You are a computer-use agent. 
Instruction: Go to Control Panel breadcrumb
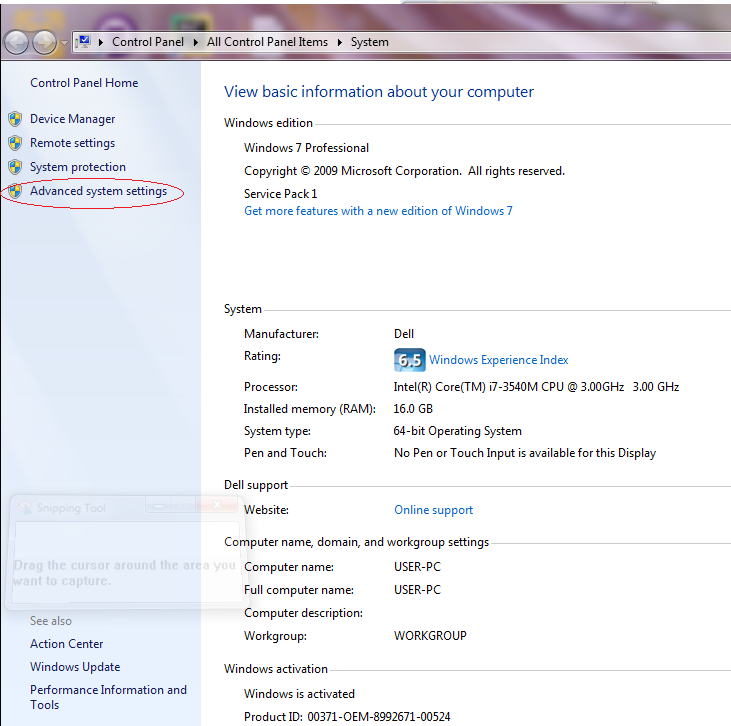(148, 42)
